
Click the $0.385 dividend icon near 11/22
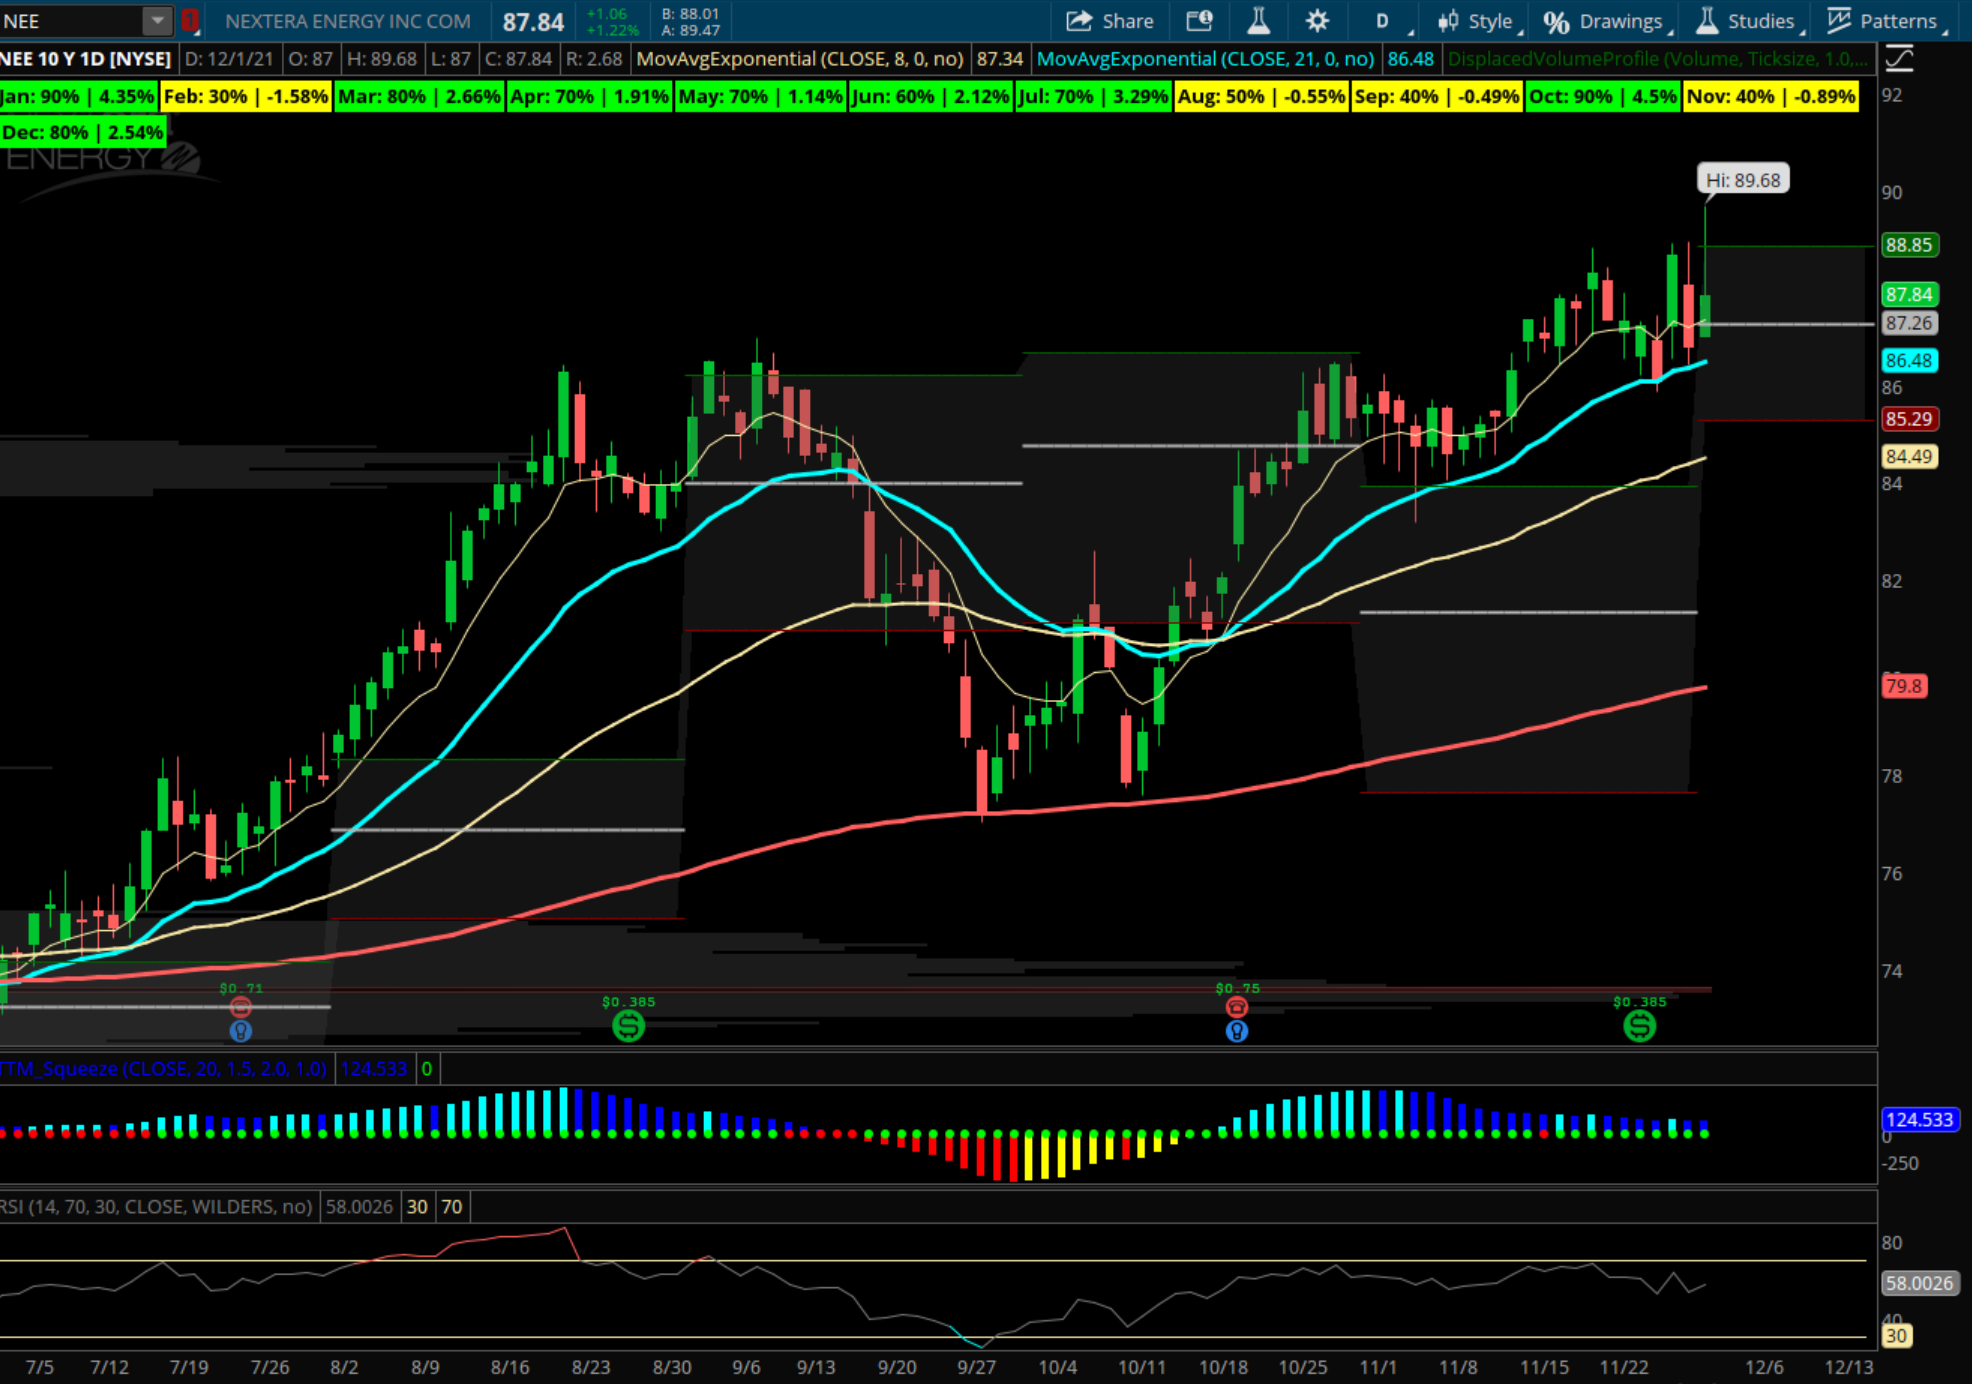pyautogui.click(x=1640, y=1025)
